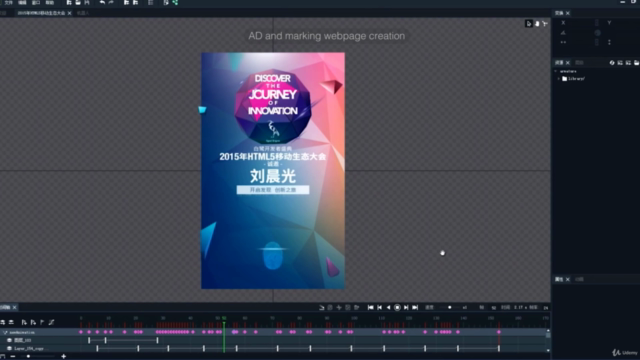The height and width of the screenshot is (360, 640).
Task: Close the open 2015 HTML5 document tab
Action: click(69, 13)
